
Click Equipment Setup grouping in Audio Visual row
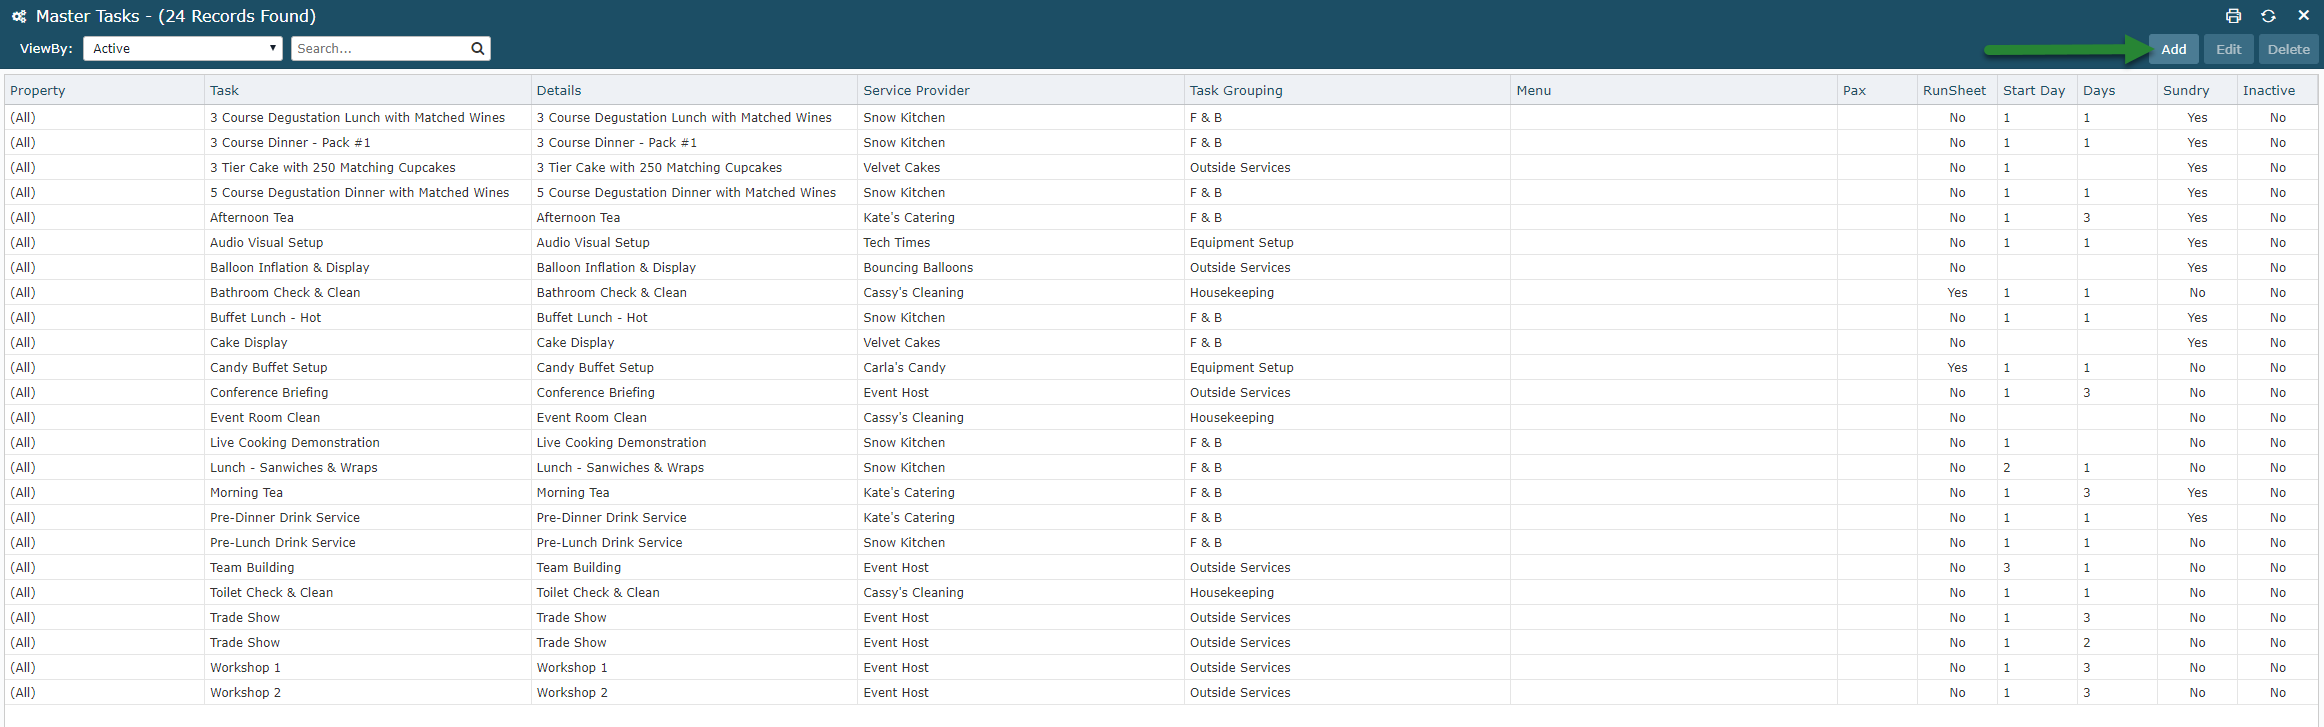coord(1241,242)
